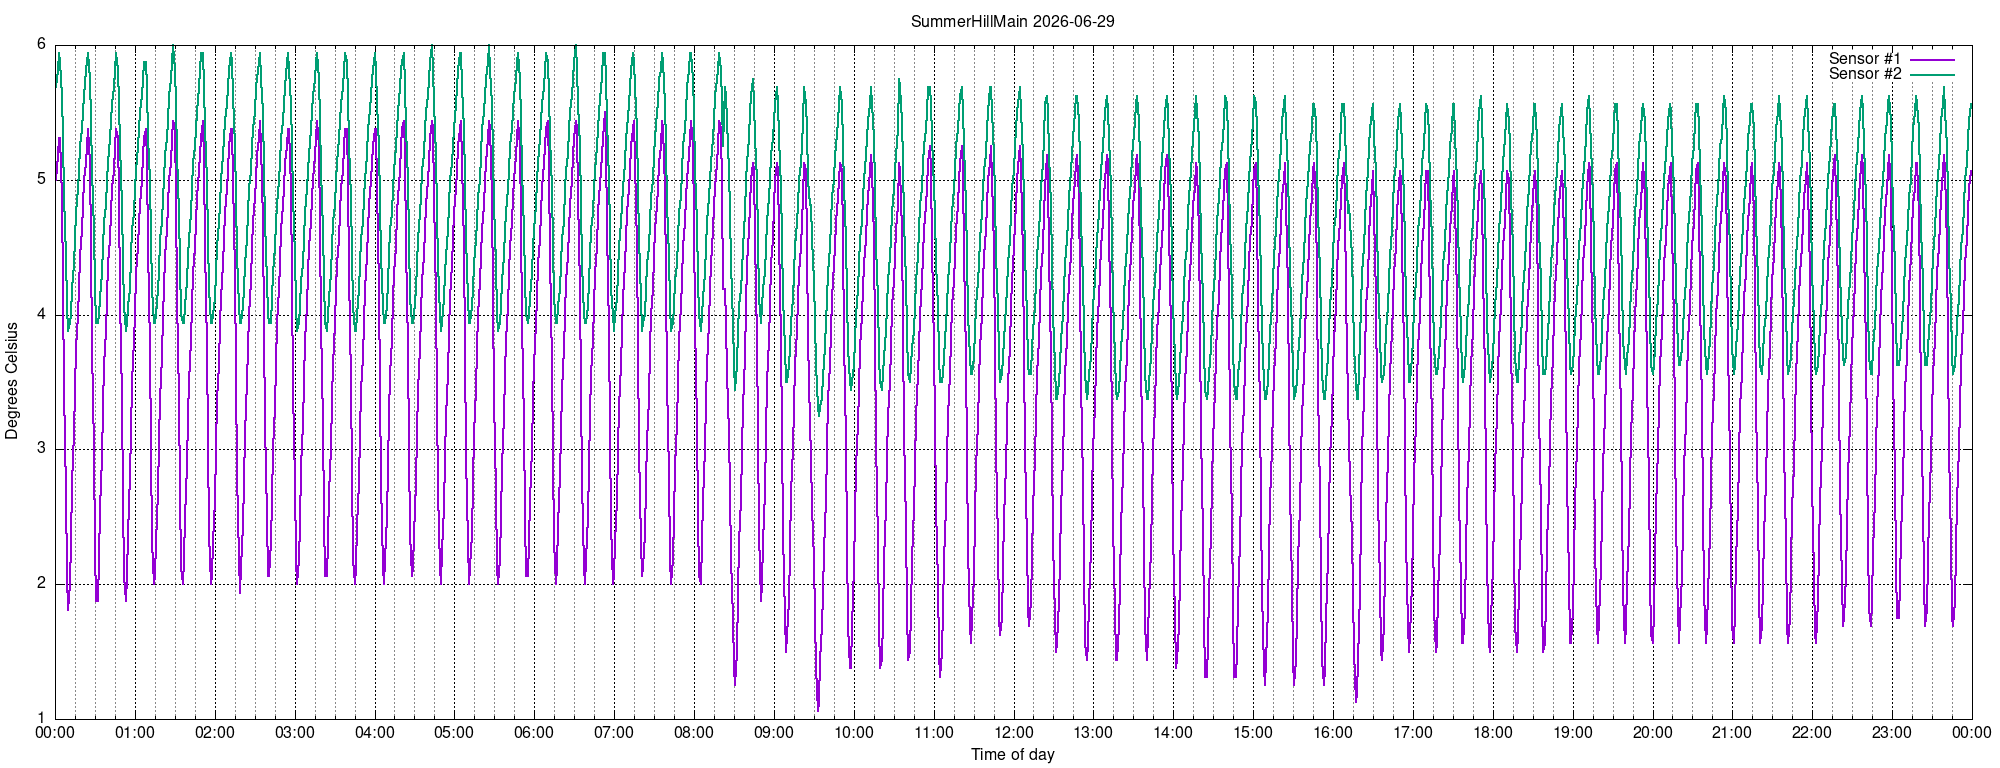The image size is (2000, 768).
Task: Click the 03:00 time axis label
Action: point(295,733)
